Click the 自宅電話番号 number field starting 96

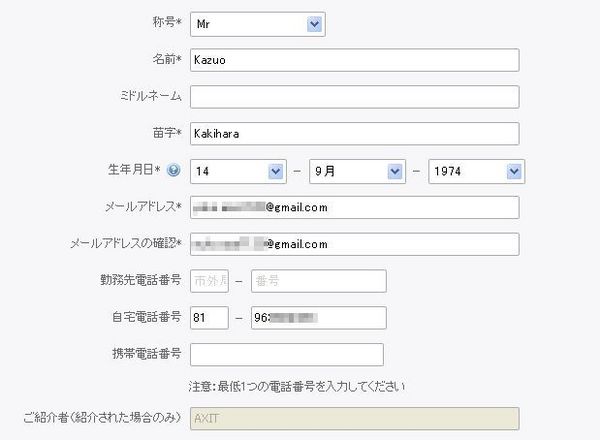(319, 318)
